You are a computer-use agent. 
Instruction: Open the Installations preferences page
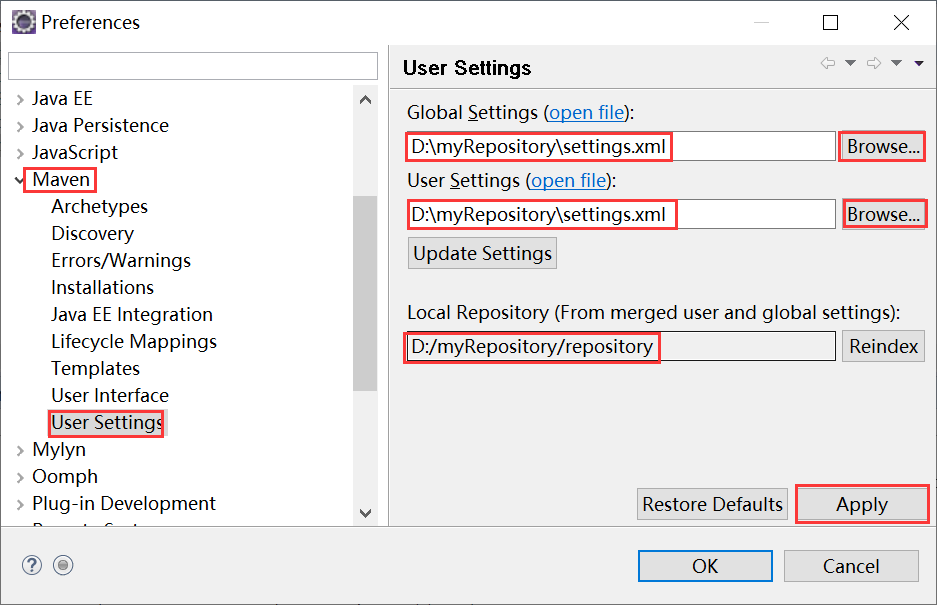103,288
